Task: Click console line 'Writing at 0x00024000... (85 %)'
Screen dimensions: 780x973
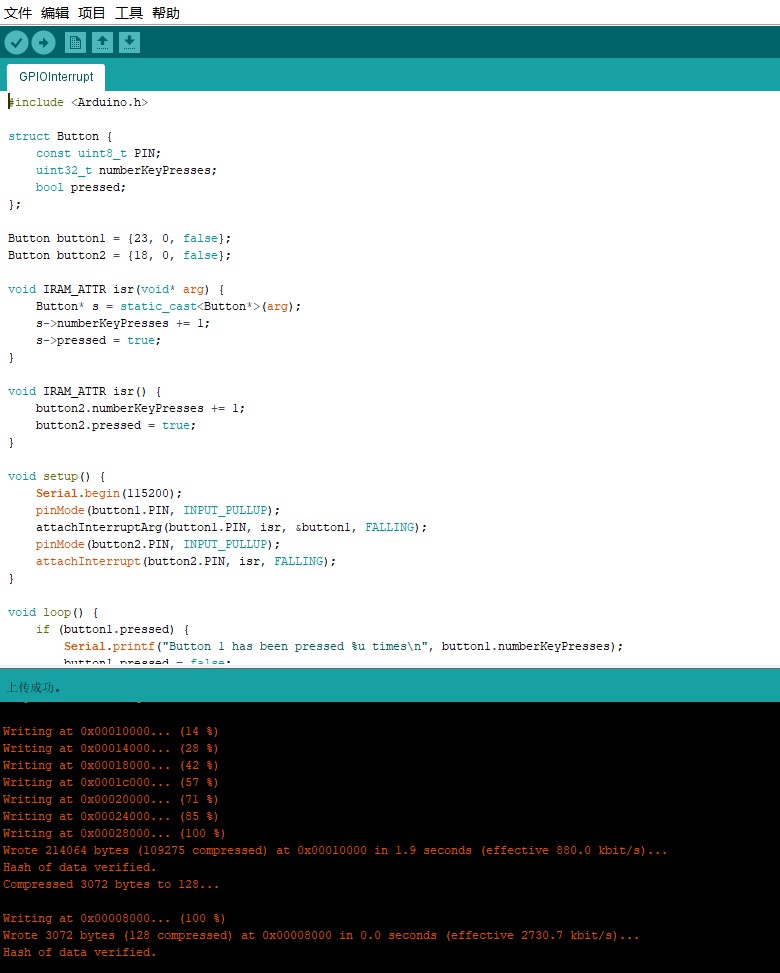Action: coord(110,816)
